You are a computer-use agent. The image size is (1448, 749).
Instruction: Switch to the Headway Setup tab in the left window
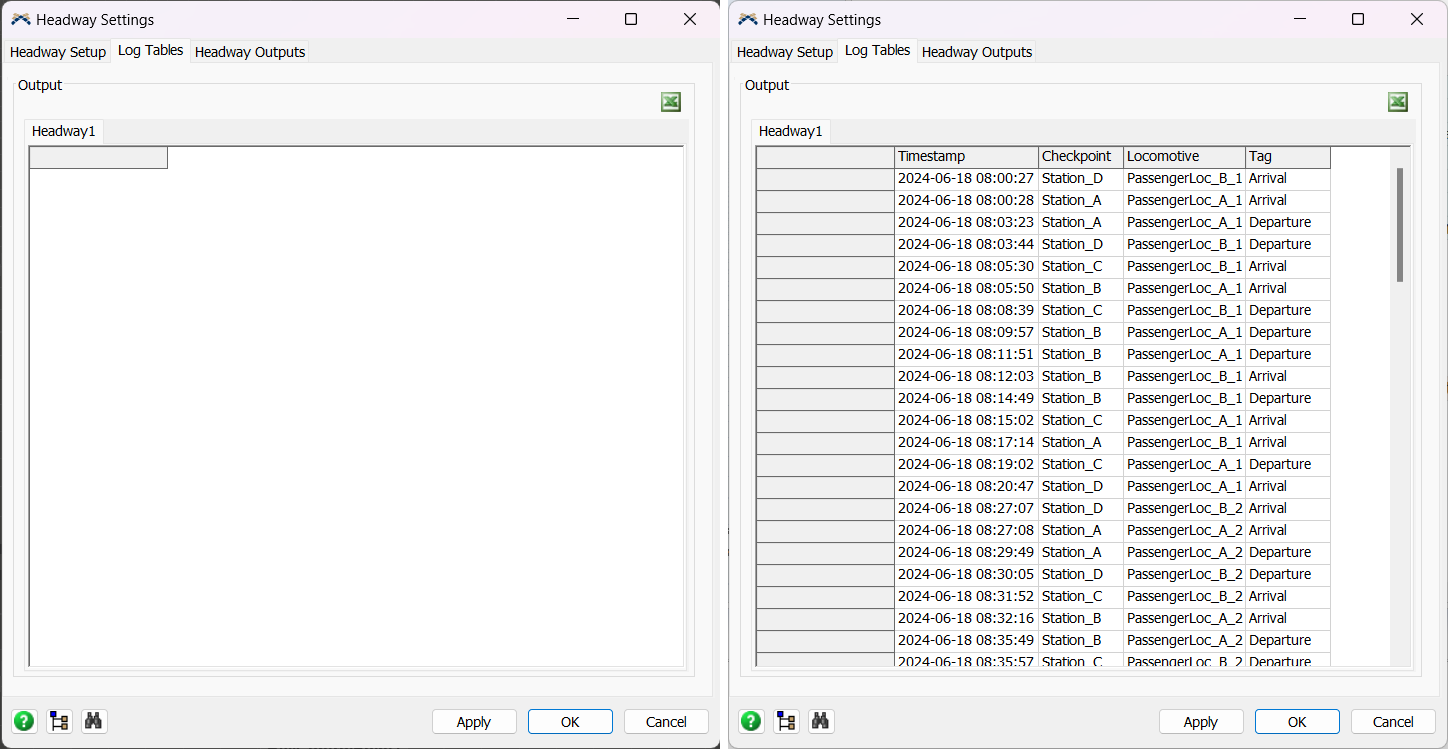pos(58,52)
